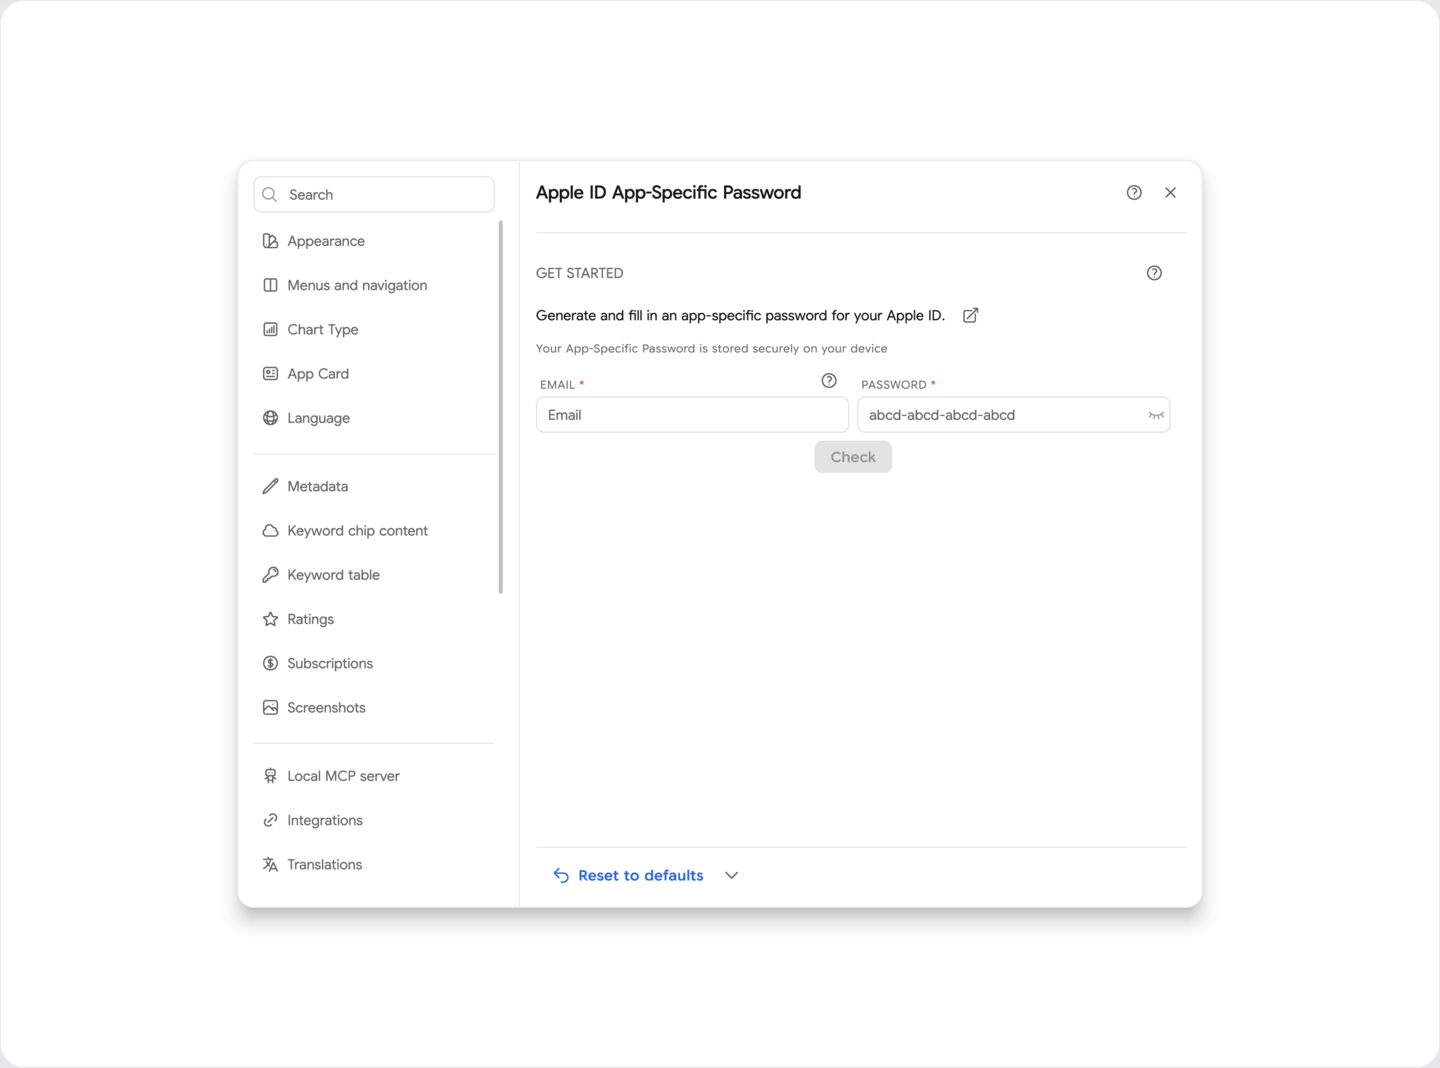This screenshot has height=1068, width=1440.
Task: Go to Chart Type settings
Action: click(374, 329)
